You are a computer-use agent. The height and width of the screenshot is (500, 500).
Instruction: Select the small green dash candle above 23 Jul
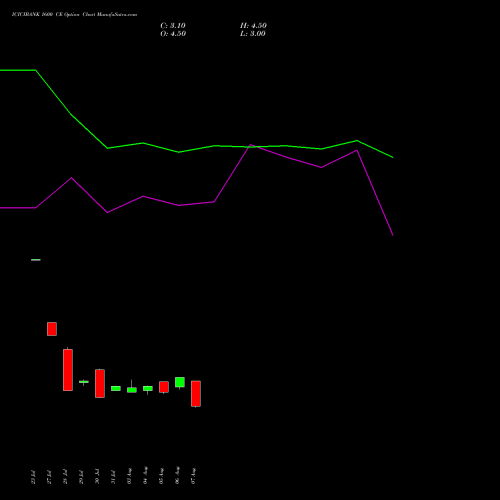pos(36,260)
